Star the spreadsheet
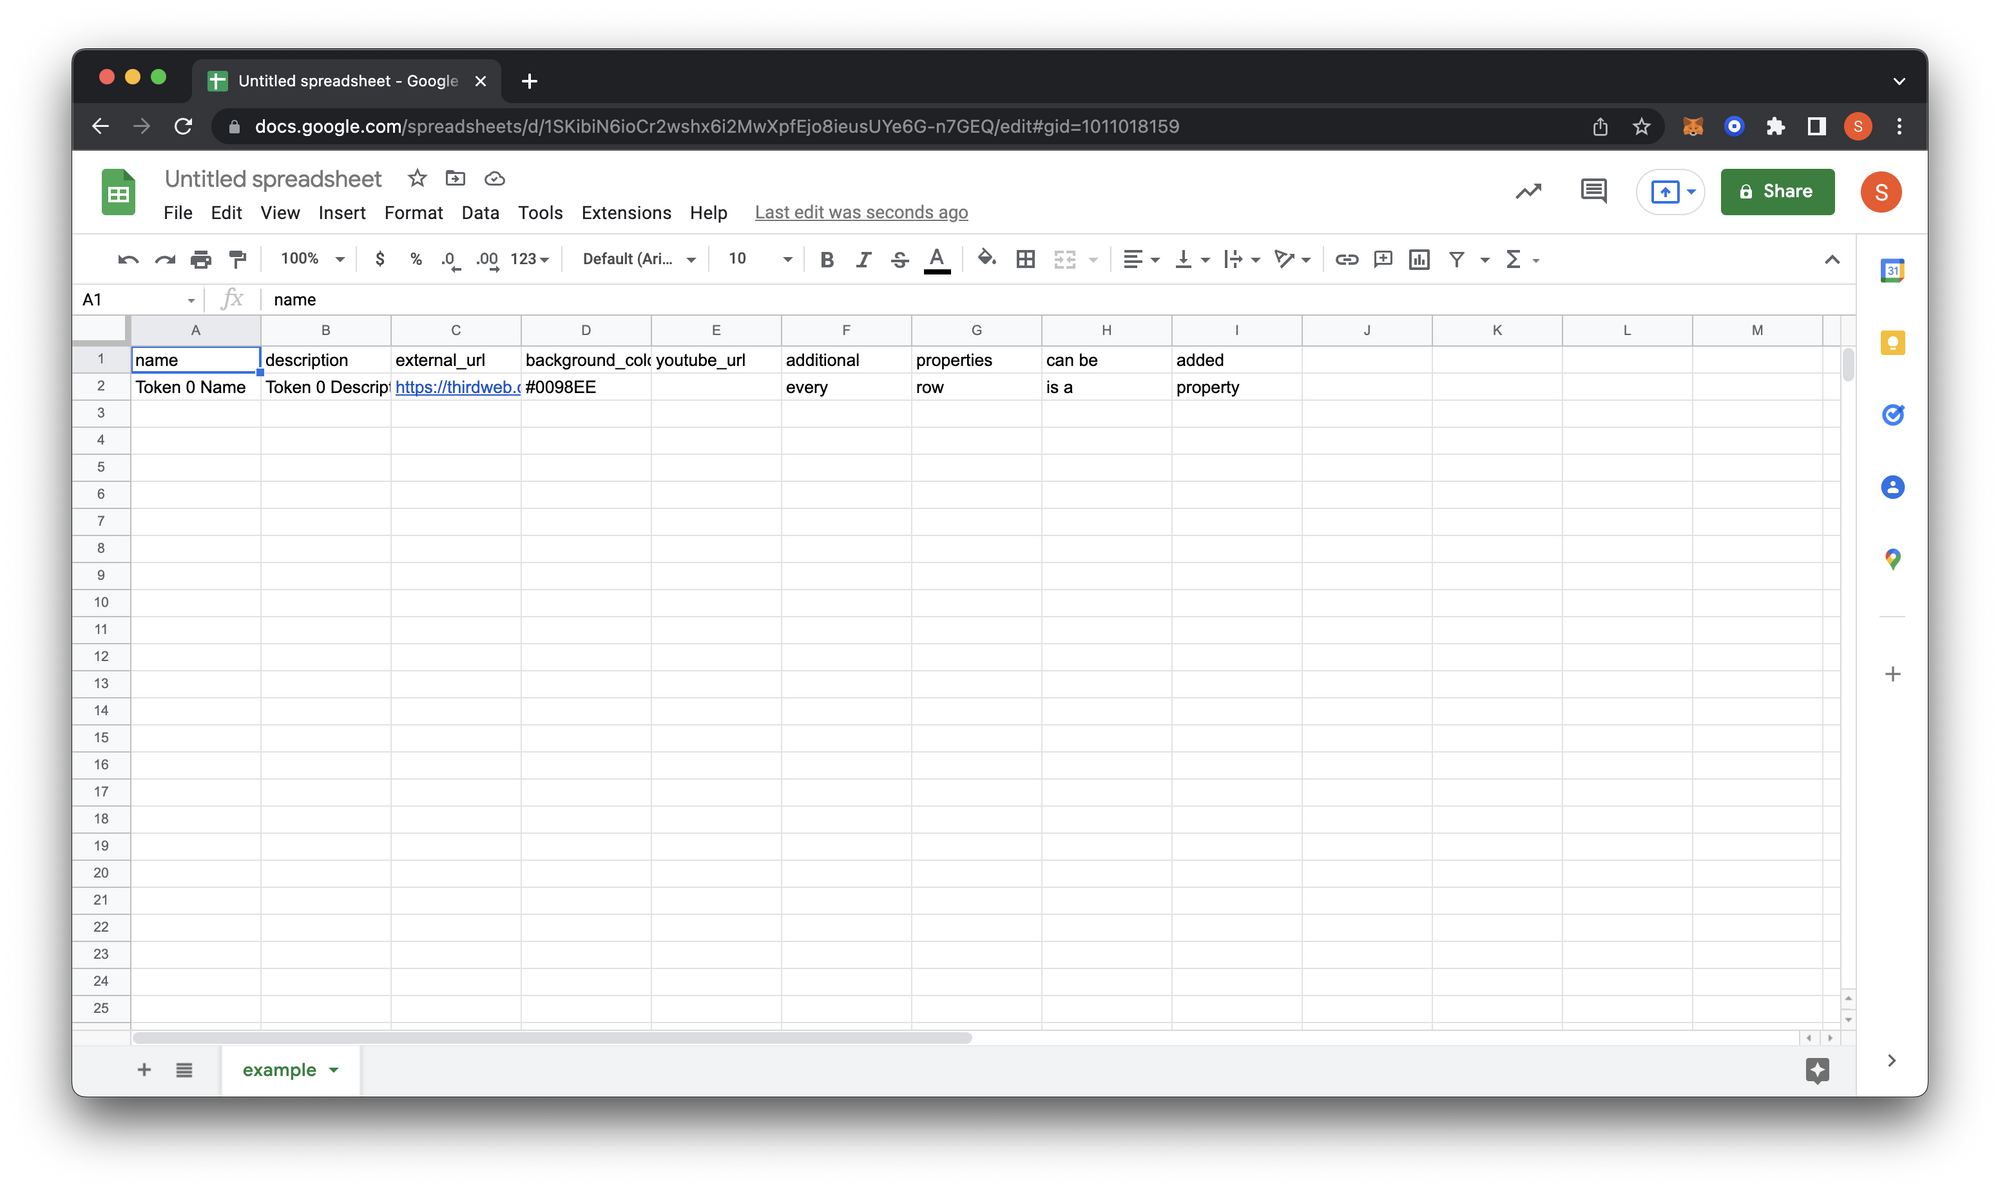The image size is (2000, 1192). pyautogui.click(x=417, y=178)
